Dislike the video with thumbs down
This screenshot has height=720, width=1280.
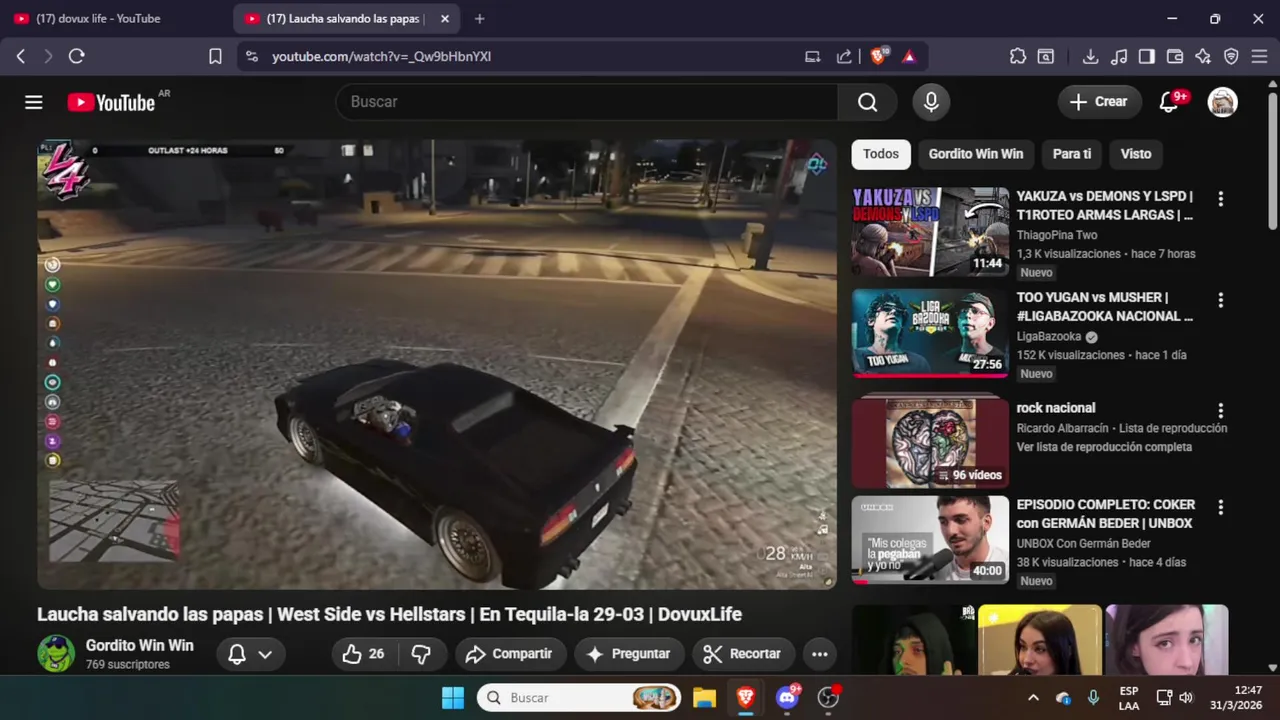(x=421, y=654)
